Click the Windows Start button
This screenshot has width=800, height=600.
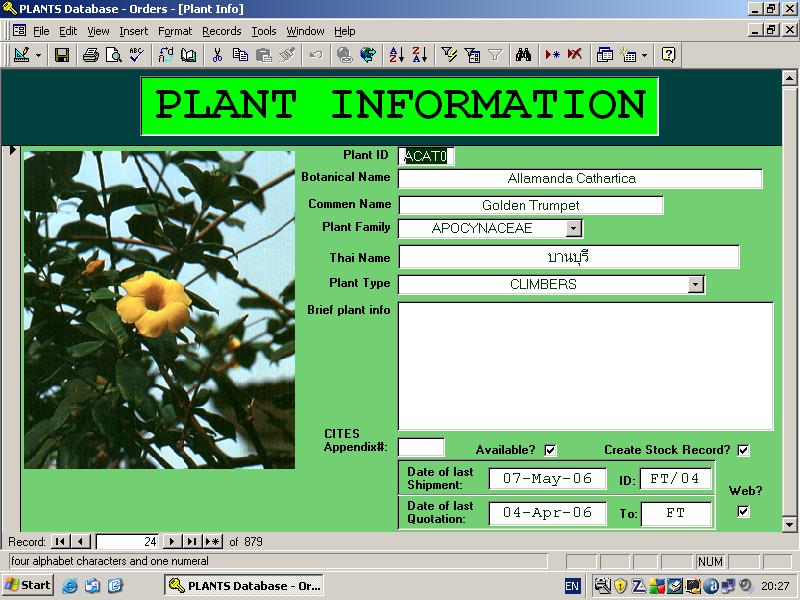tap(28, 585)
